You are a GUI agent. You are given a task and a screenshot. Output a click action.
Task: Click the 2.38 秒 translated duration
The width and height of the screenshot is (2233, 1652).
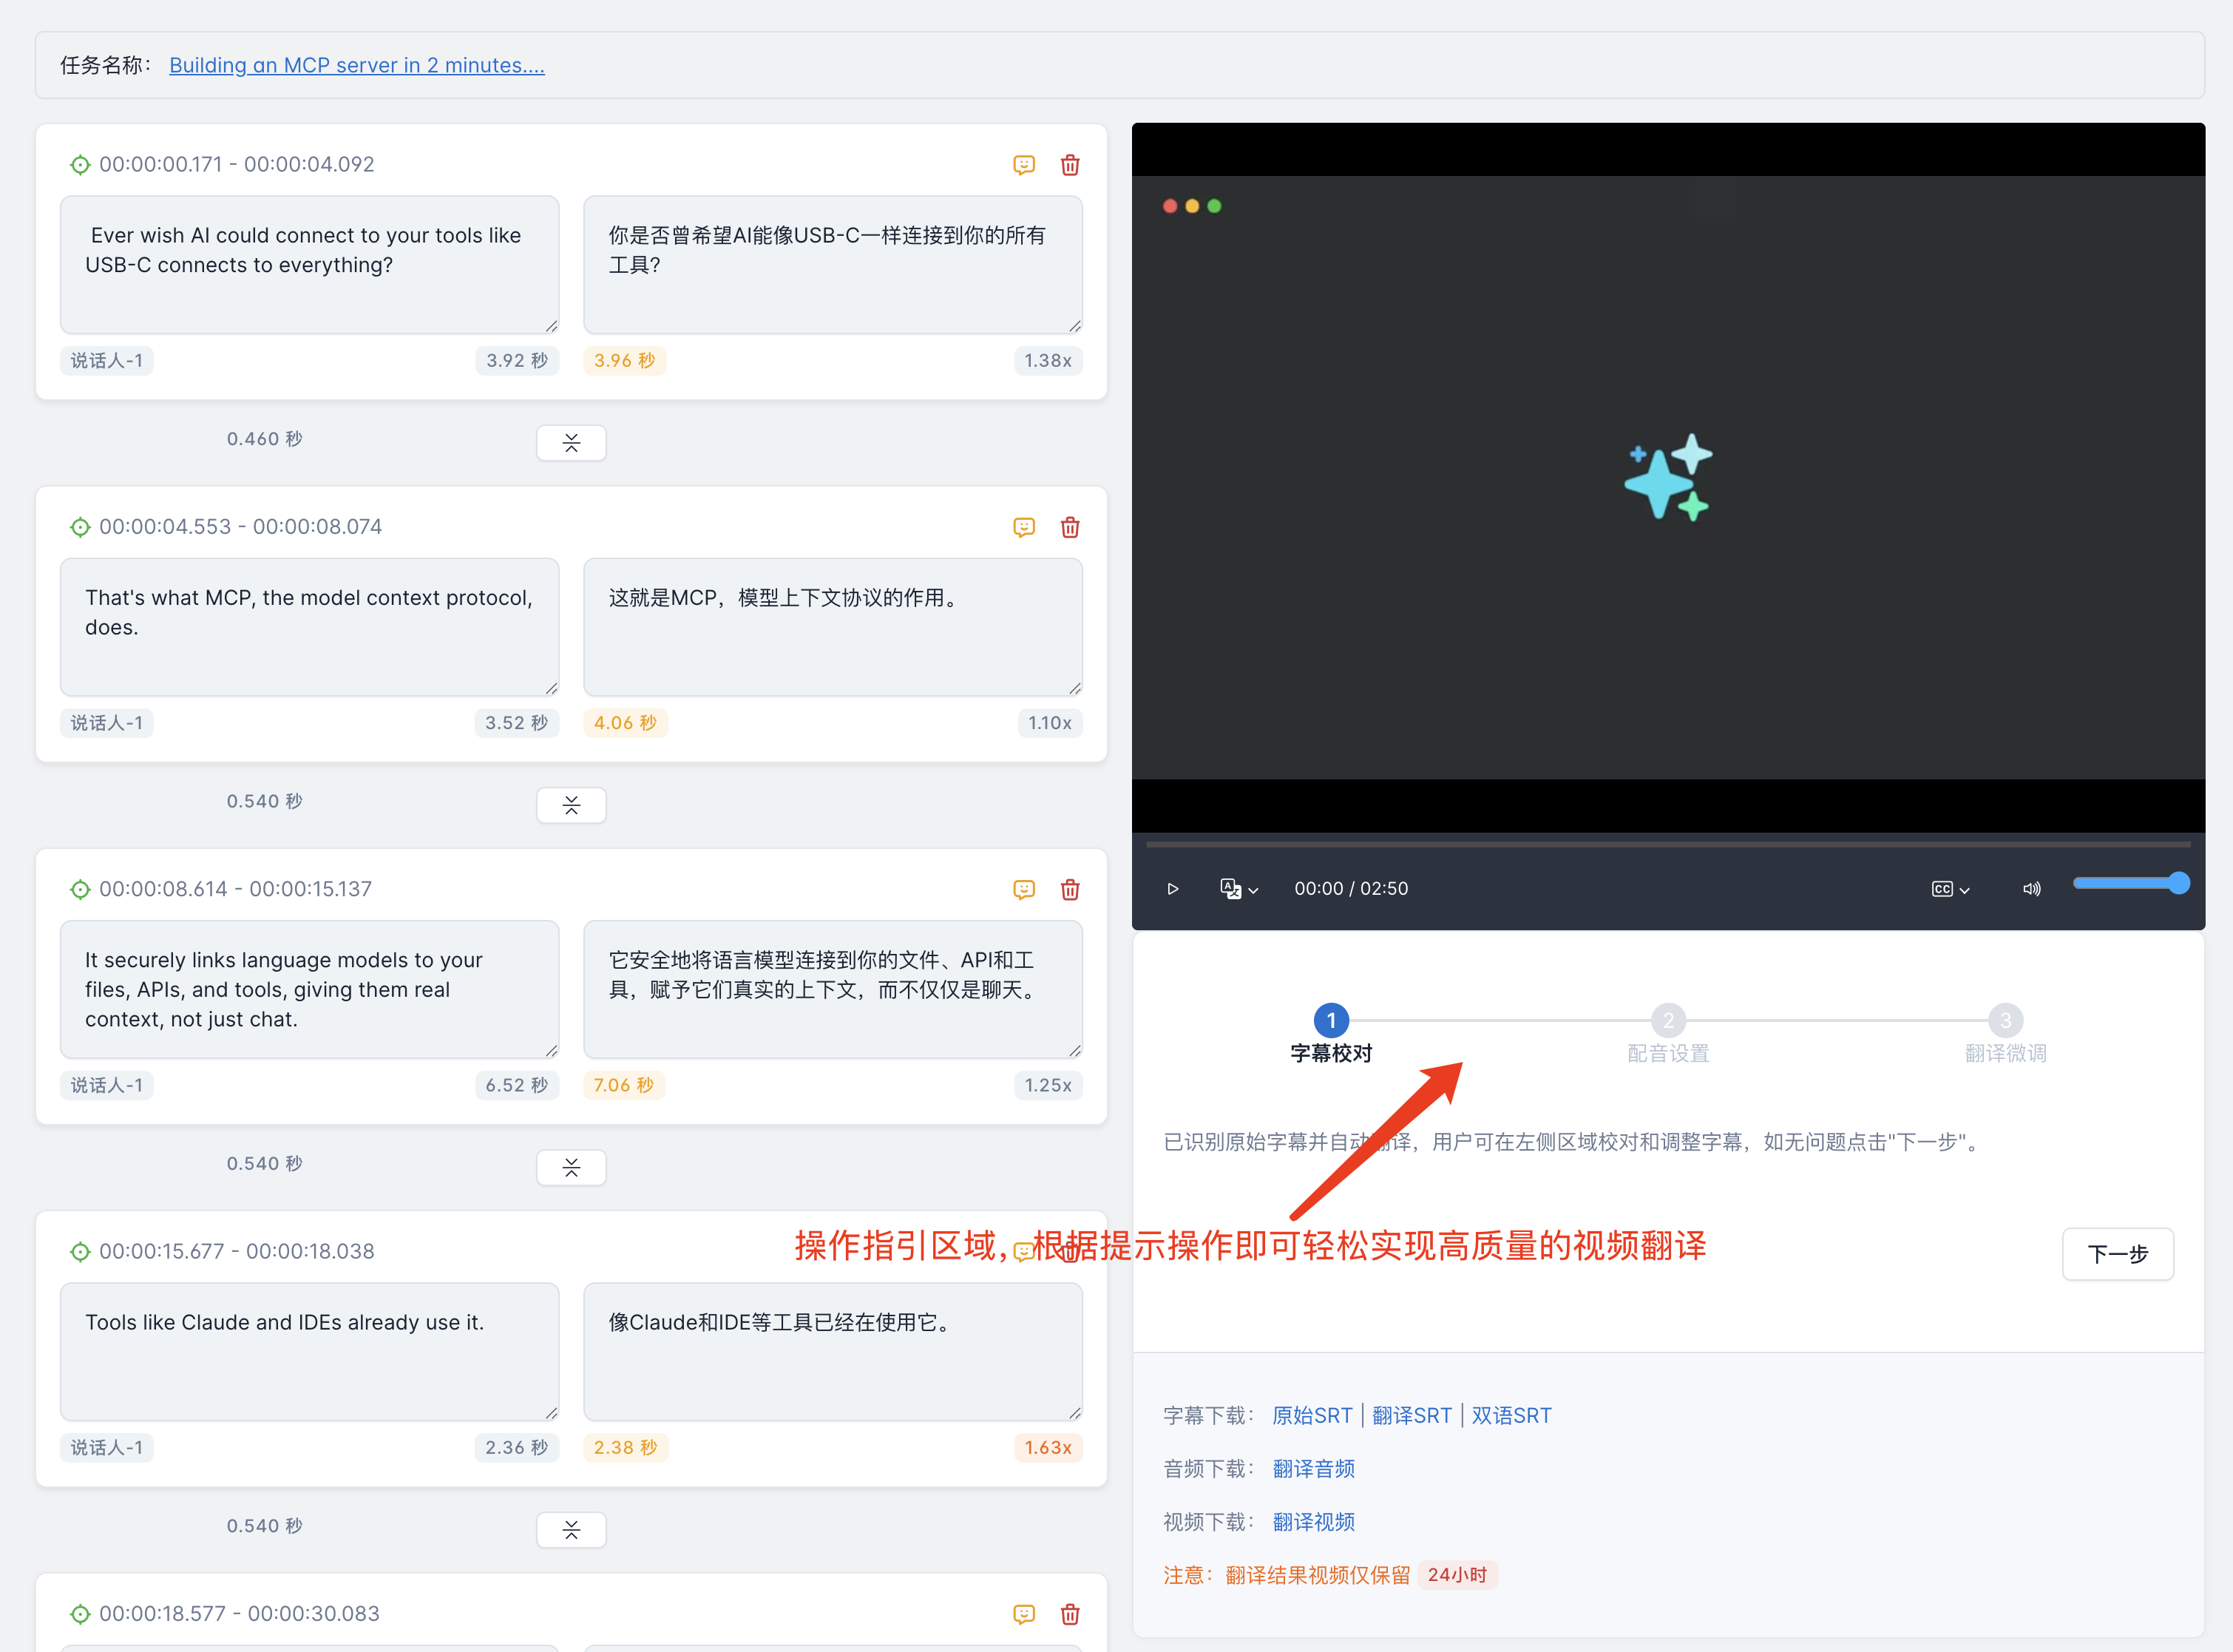tap(626, 1447)
